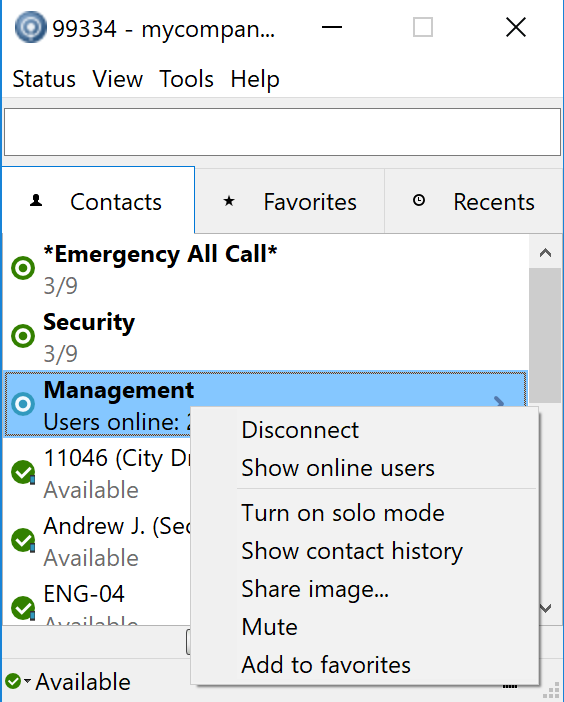This screenshot has height=702, width=564.
Task: Click the 11046 contact available status icon
Action: pos(23,472)
